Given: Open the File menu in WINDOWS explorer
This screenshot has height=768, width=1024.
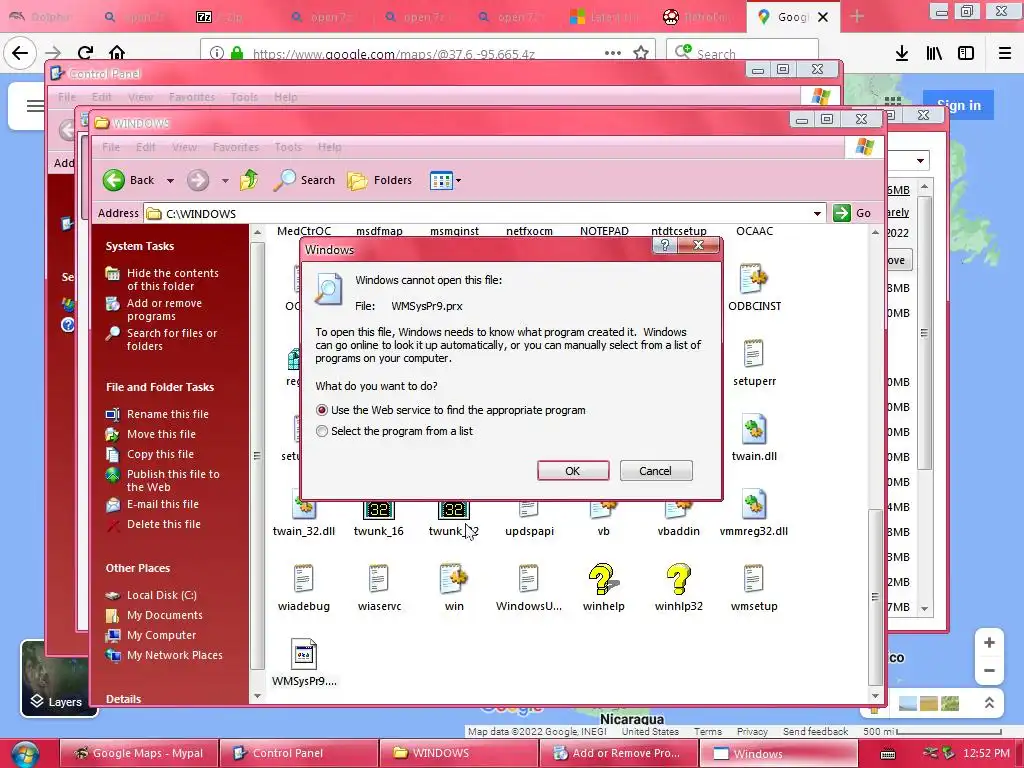Looking at the screenshot, I should 111,147.
